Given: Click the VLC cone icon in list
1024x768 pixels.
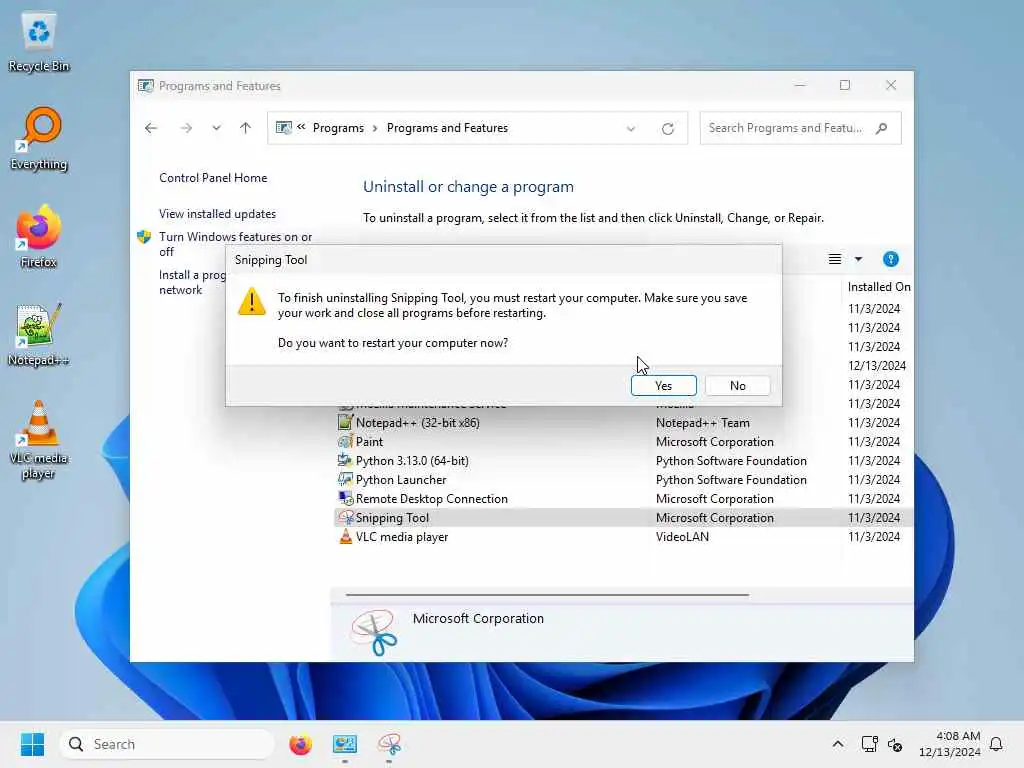Looking at the screenshot, I should [345, 536].
